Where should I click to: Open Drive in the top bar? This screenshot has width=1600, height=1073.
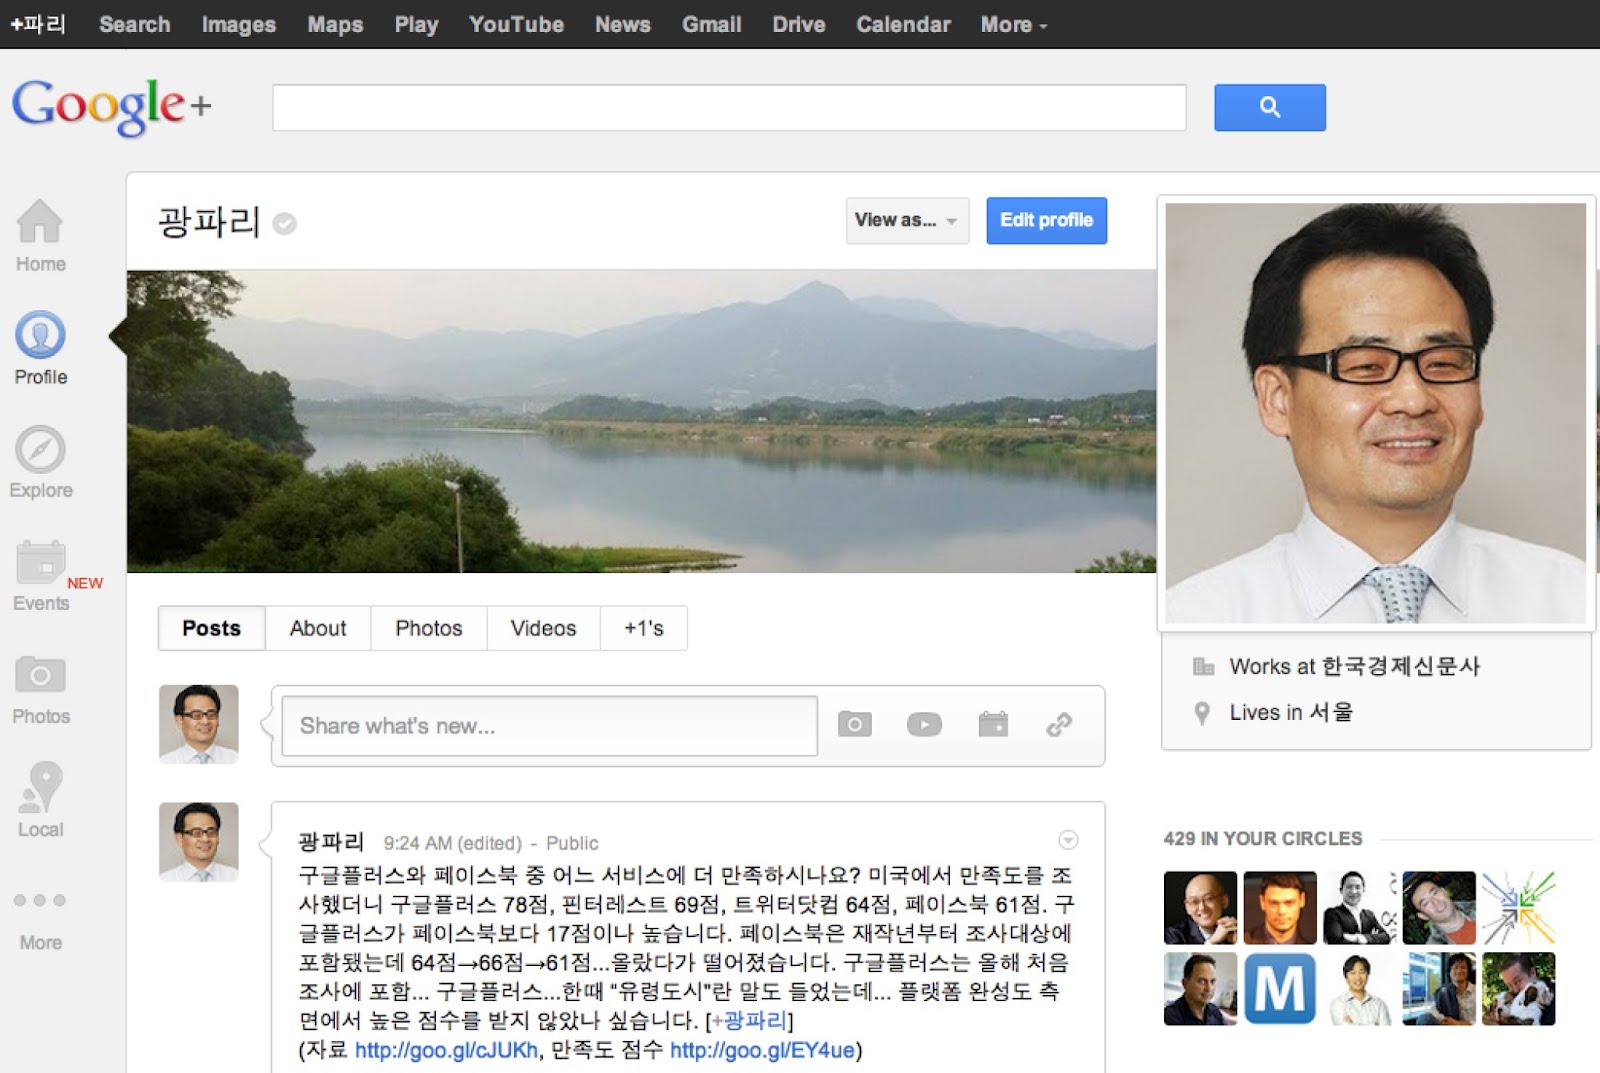point(799,24)
